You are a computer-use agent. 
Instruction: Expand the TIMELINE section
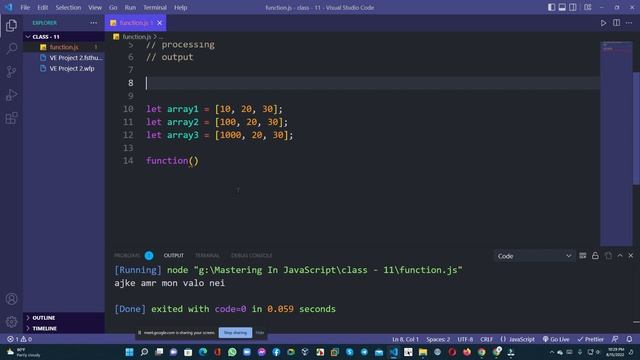tap(64, 328)
